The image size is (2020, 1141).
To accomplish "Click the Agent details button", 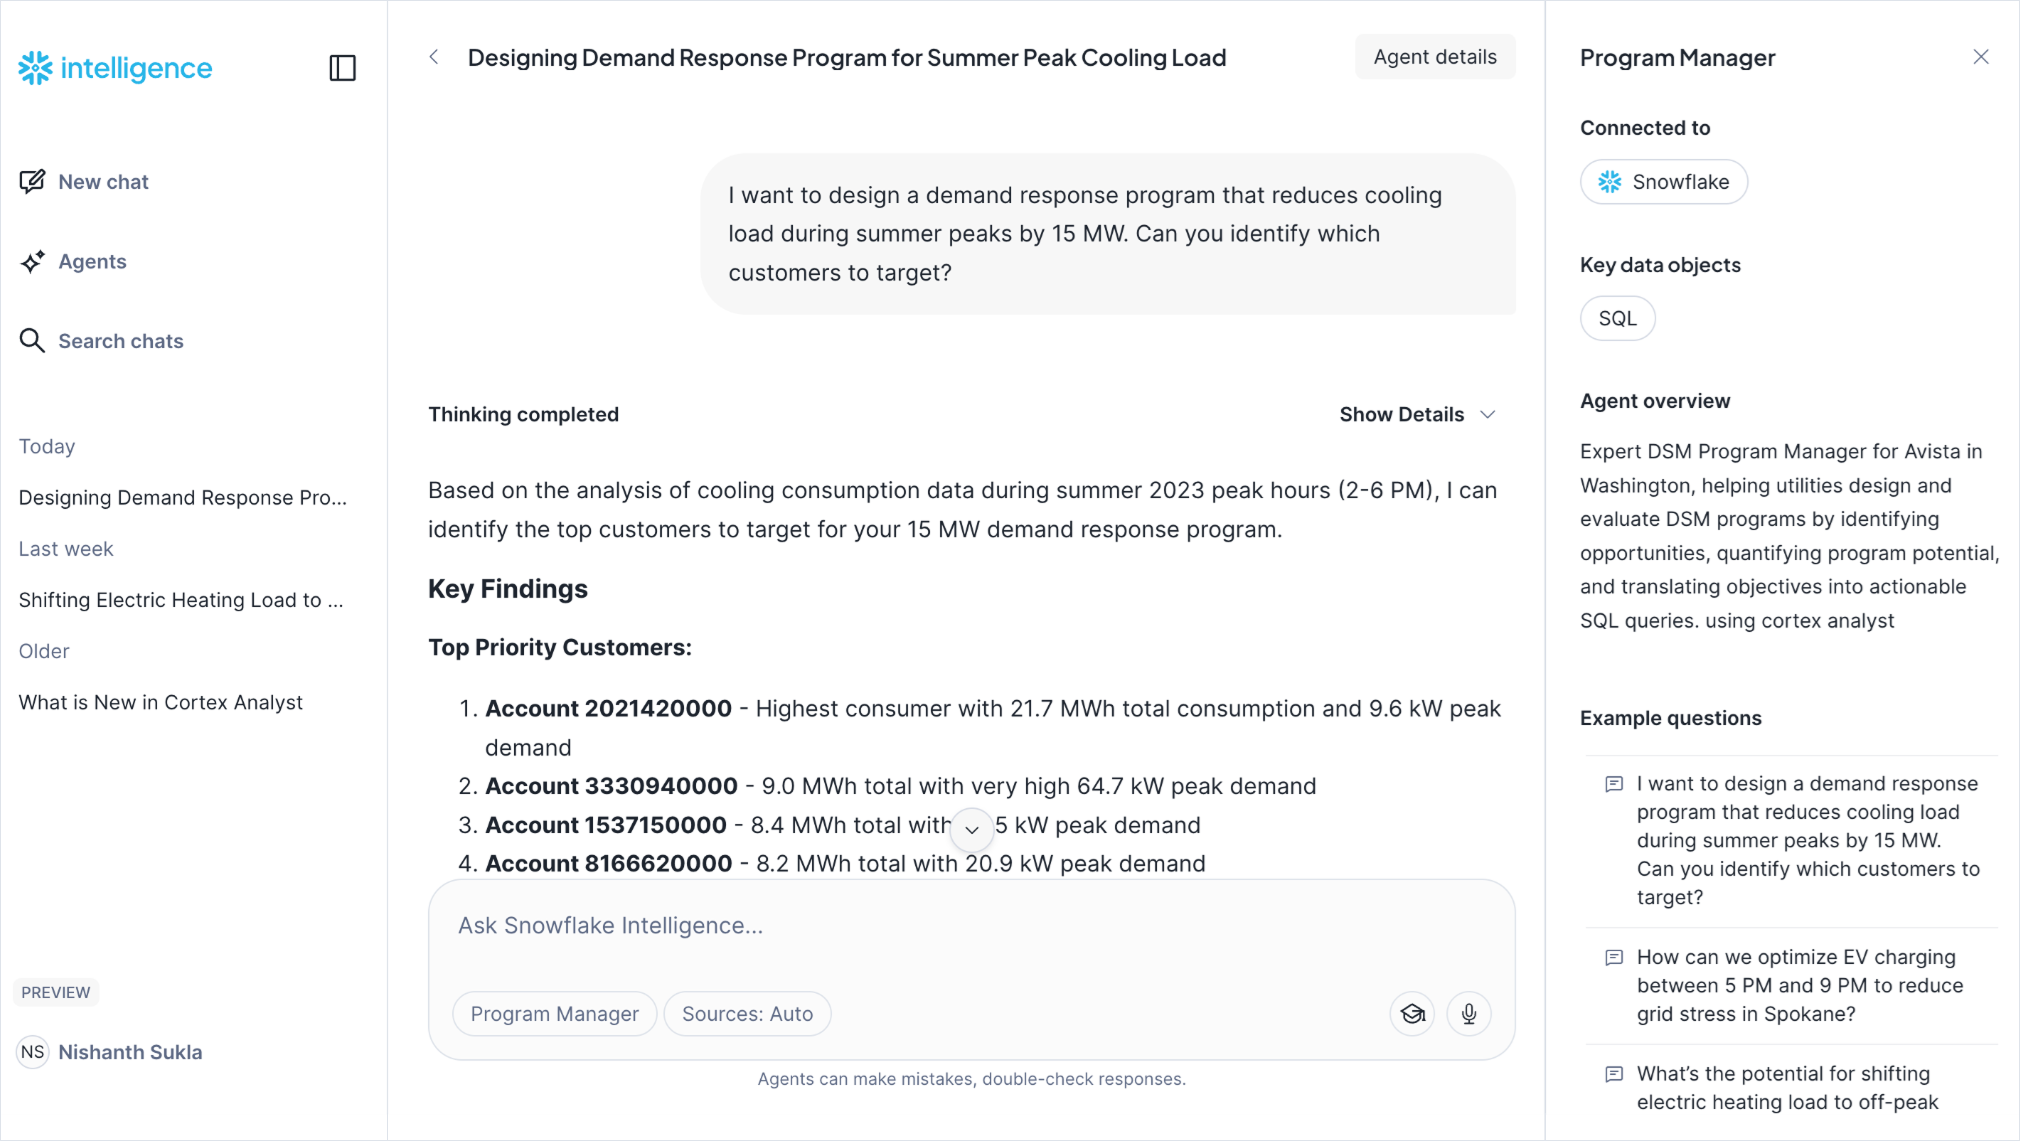I will 1434,57.
